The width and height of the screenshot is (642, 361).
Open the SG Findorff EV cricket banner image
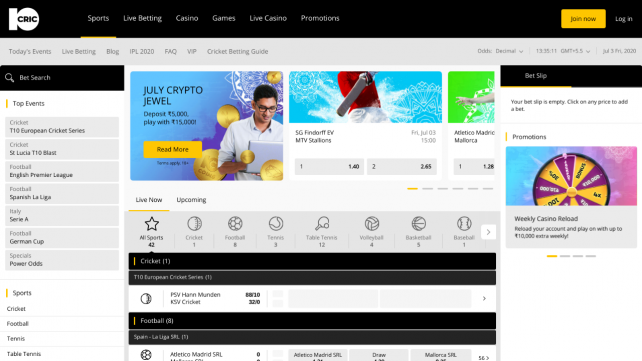coord(365,97)
